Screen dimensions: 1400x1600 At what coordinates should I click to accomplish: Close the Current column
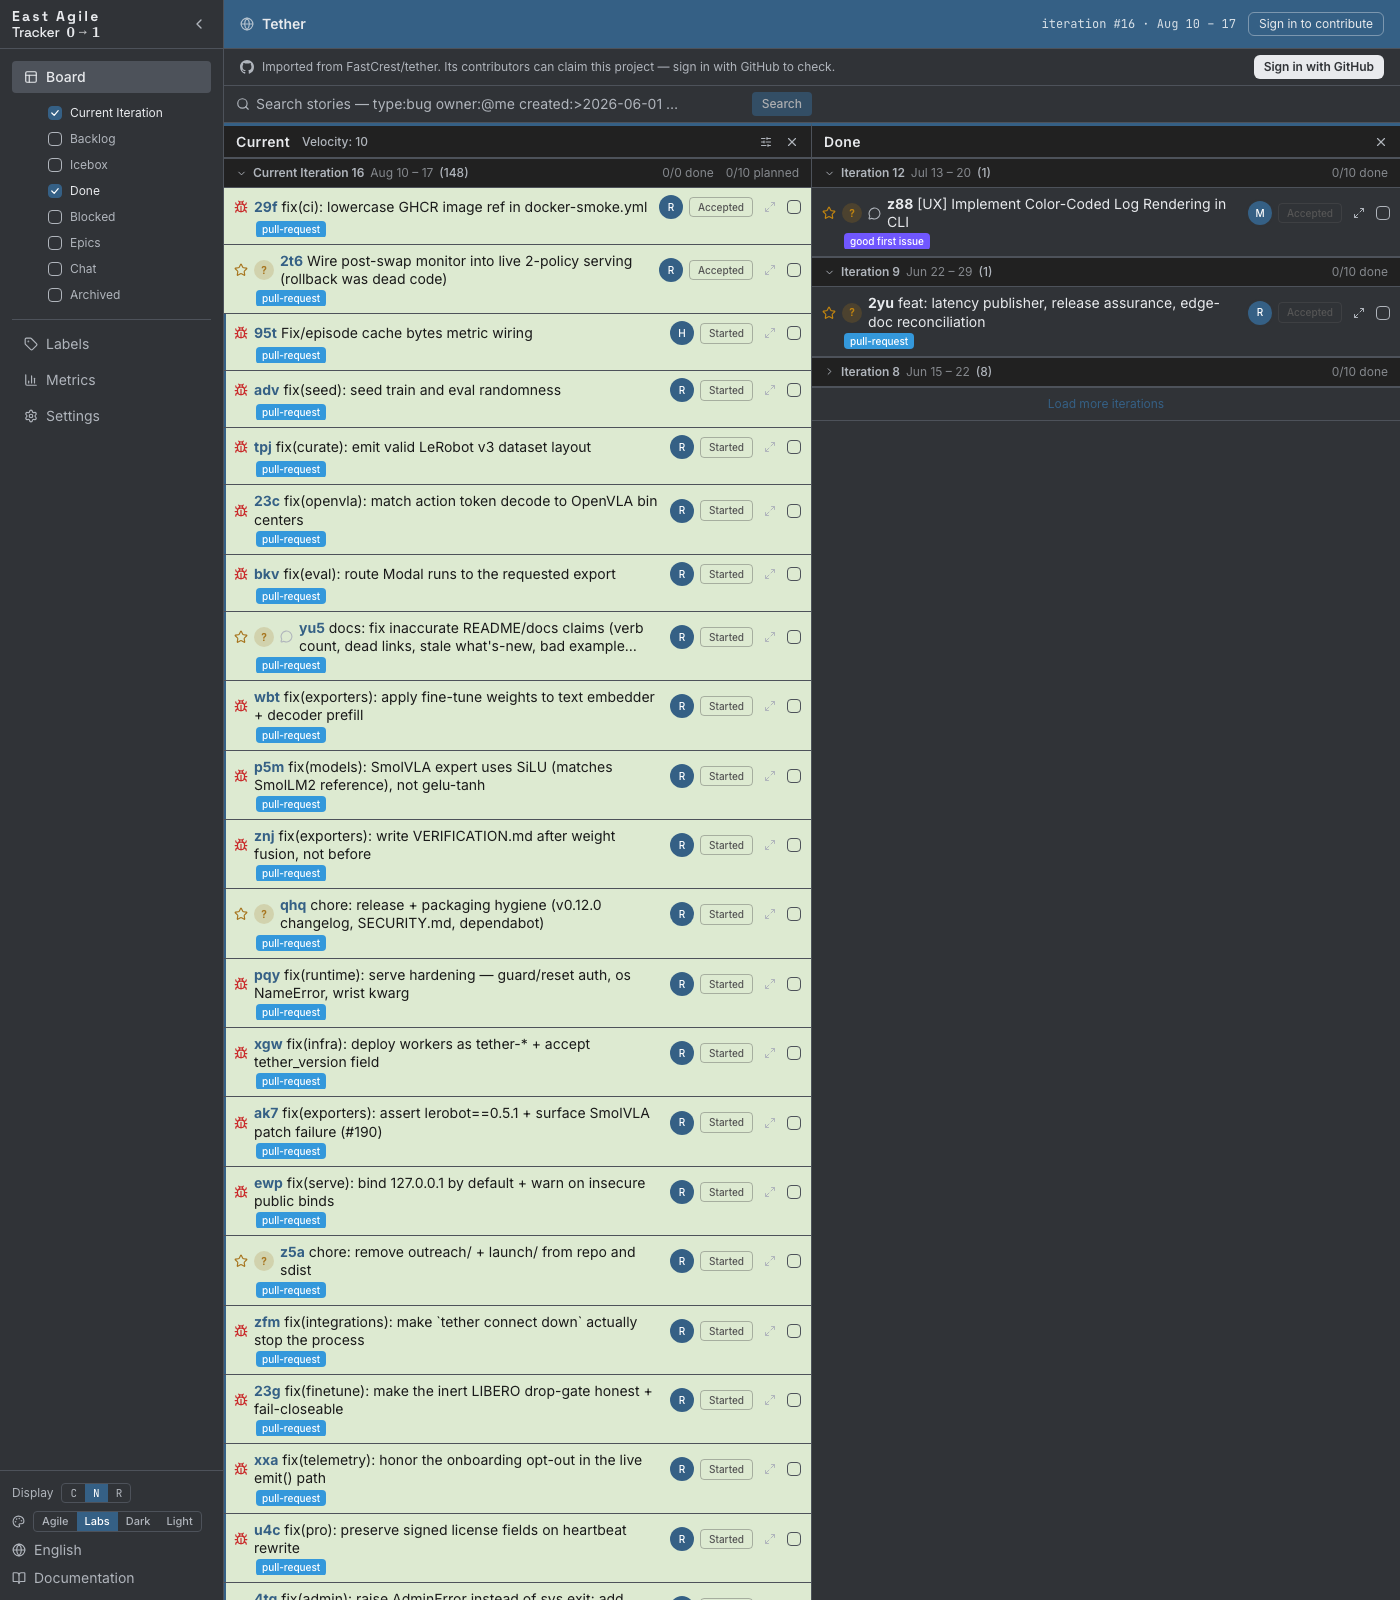click(792, 142)
